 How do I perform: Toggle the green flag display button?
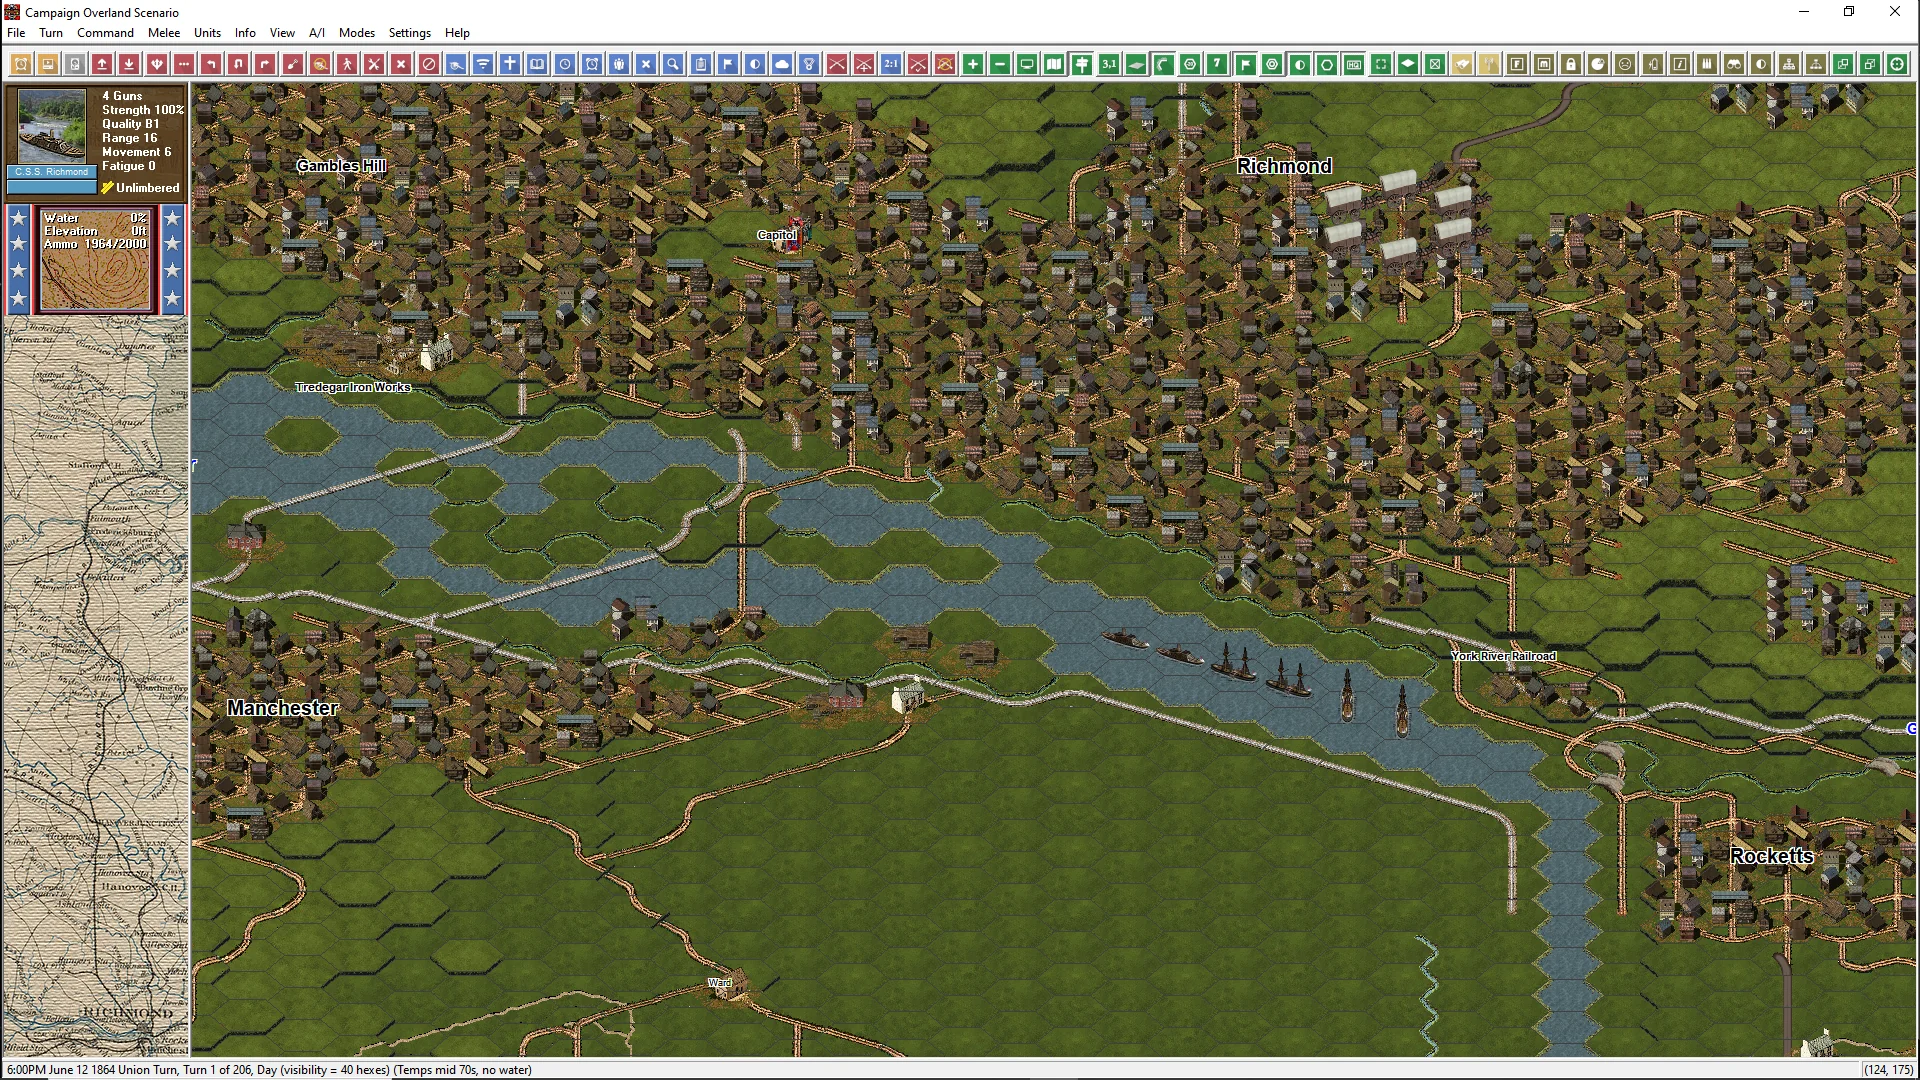tap(1245, 64)
